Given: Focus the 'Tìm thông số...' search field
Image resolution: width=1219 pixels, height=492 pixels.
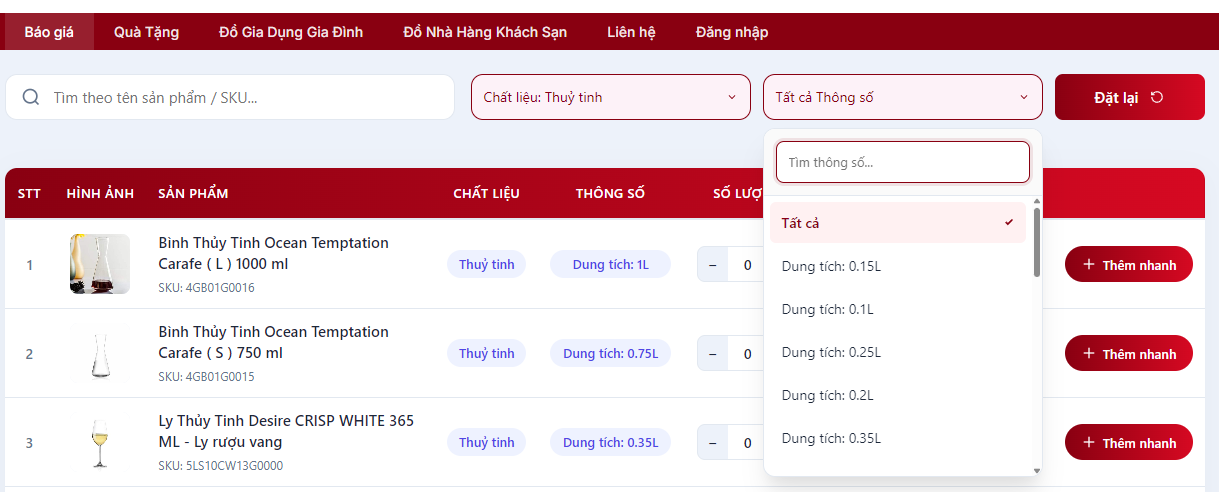Looking at the screenshot, I should tap(902, 162).
